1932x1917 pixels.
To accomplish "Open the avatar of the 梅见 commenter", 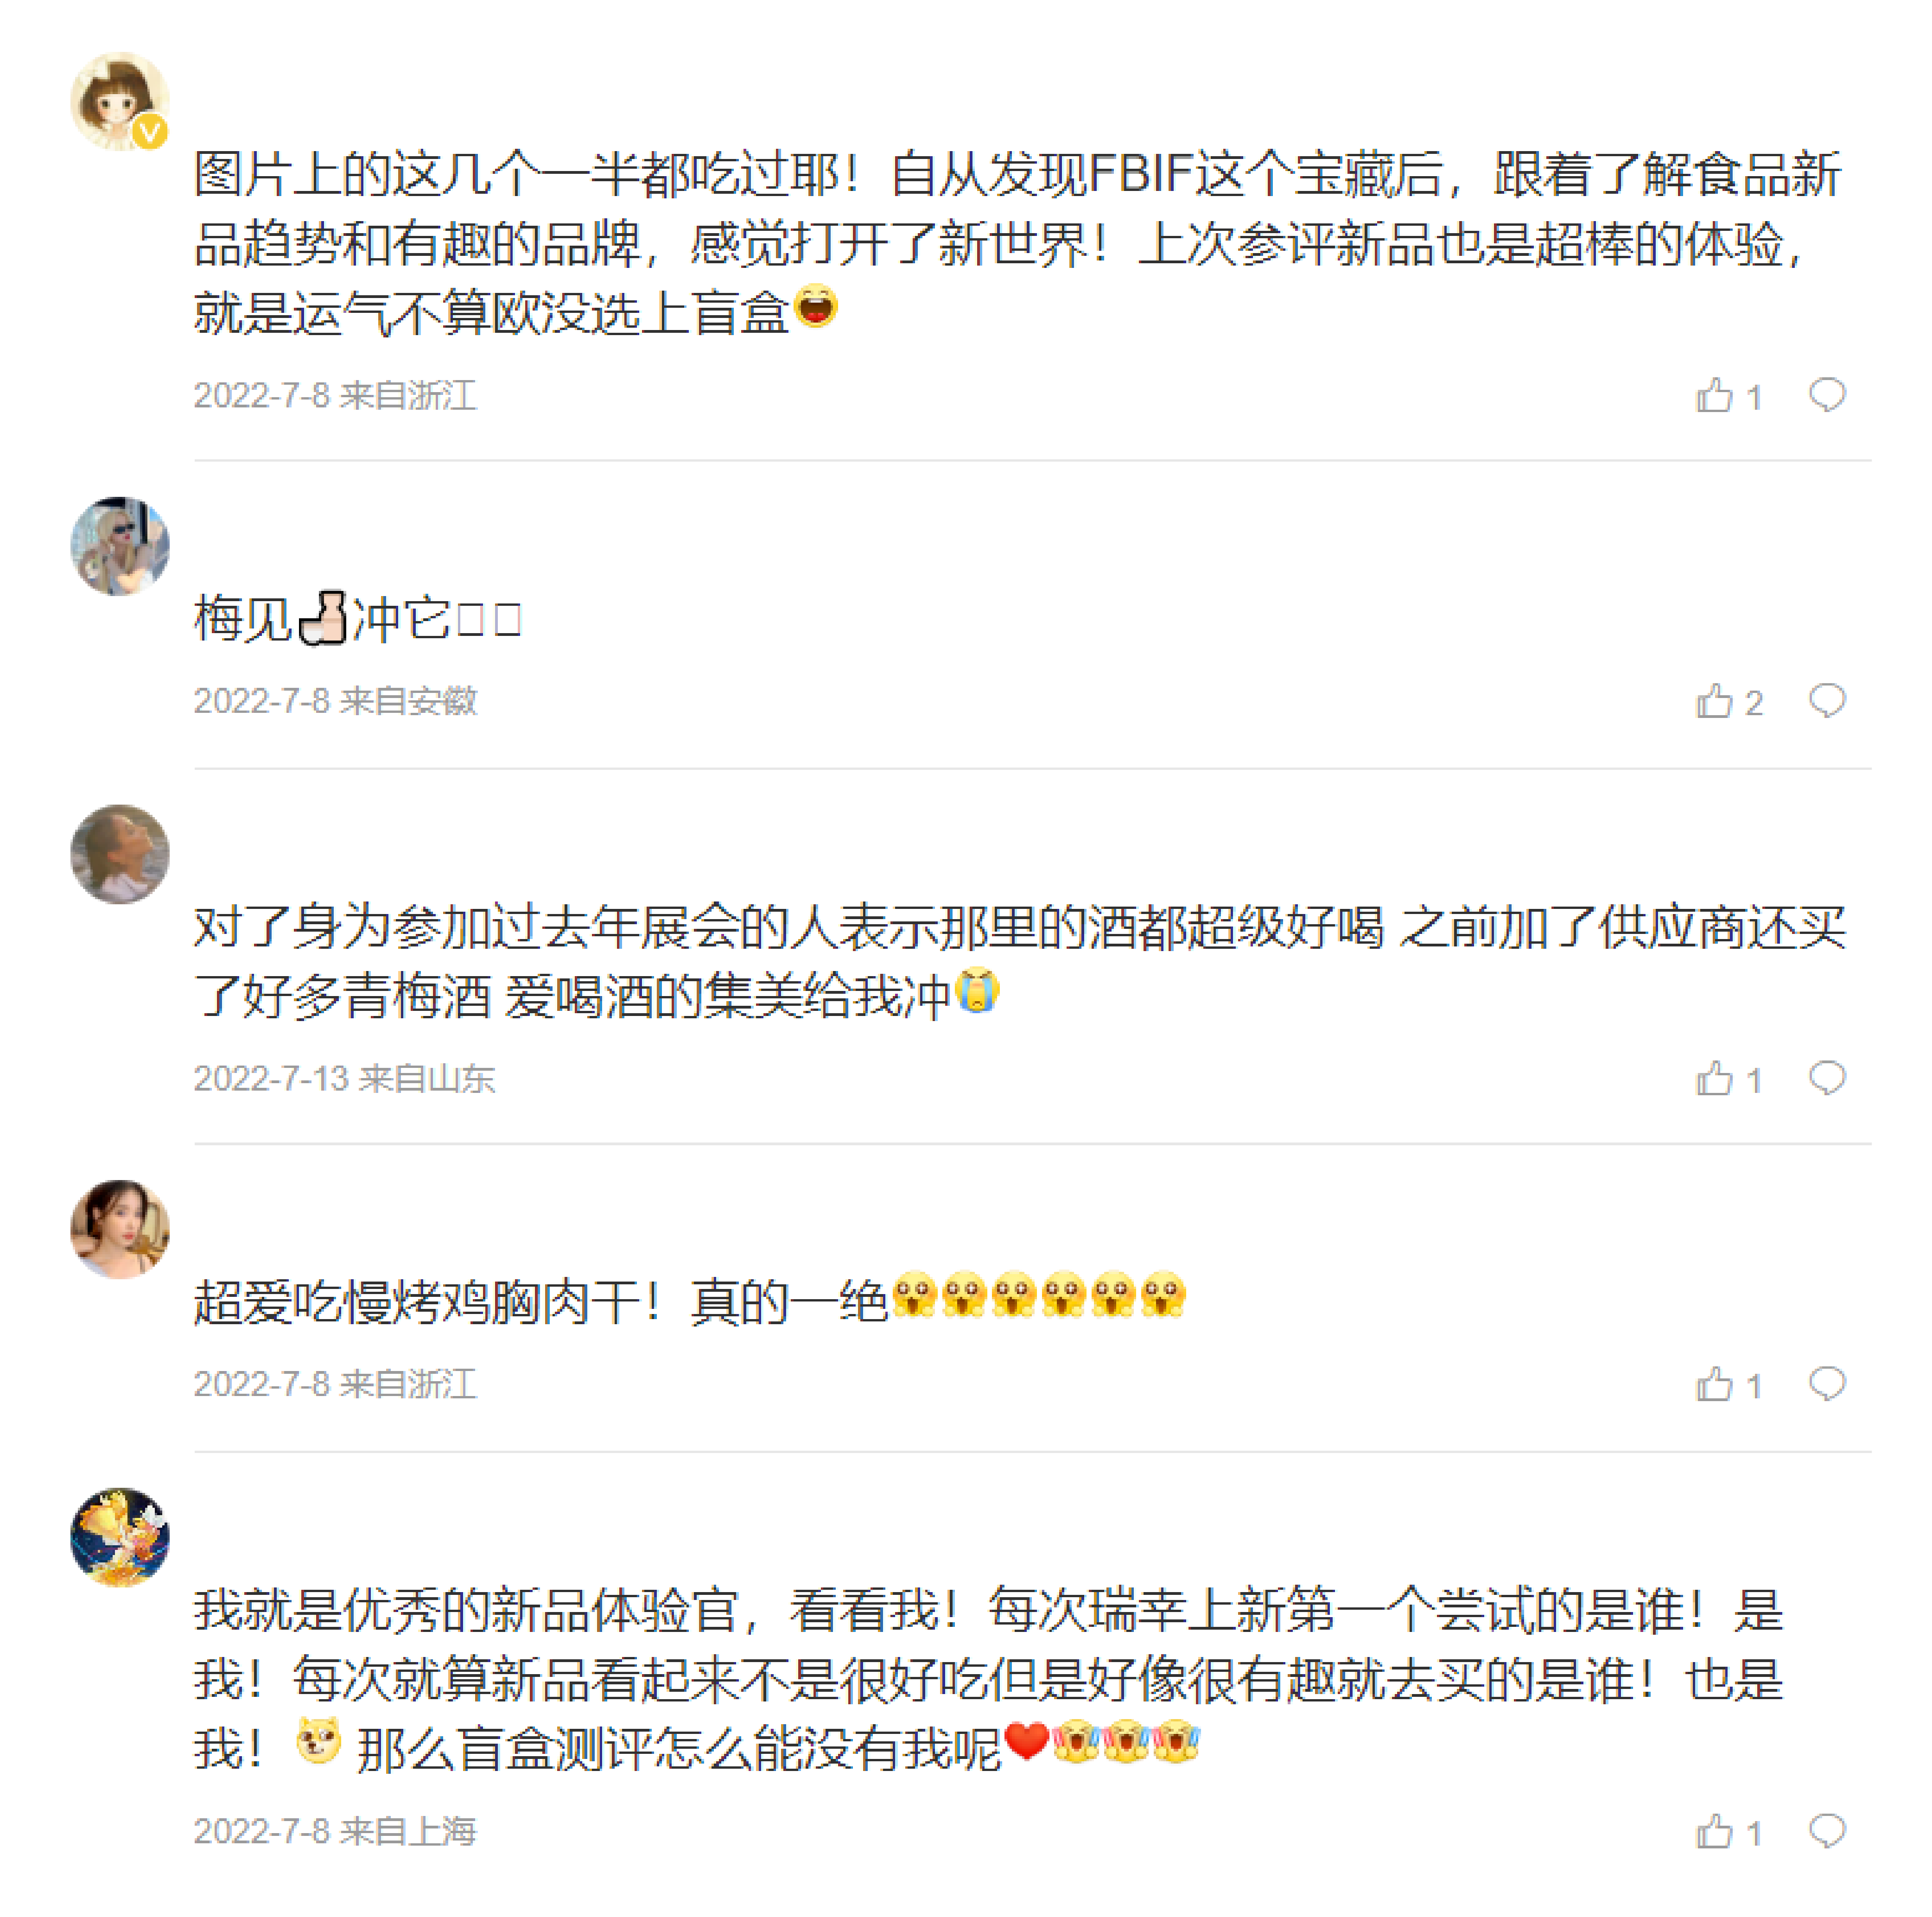I will (119, 546).
